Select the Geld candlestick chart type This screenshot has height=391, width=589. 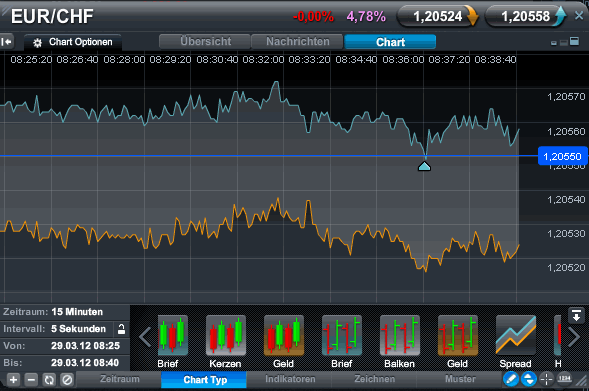click(x=284, y=335)
